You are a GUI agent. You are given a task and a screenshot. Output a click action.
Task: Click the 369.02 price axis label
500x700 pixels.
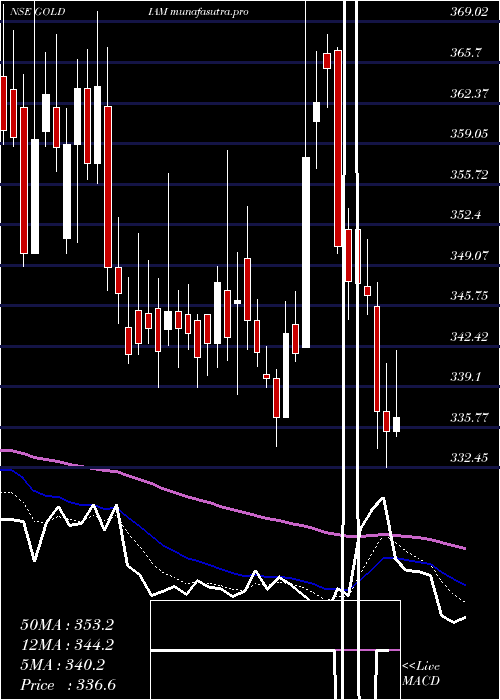[469, 12]
